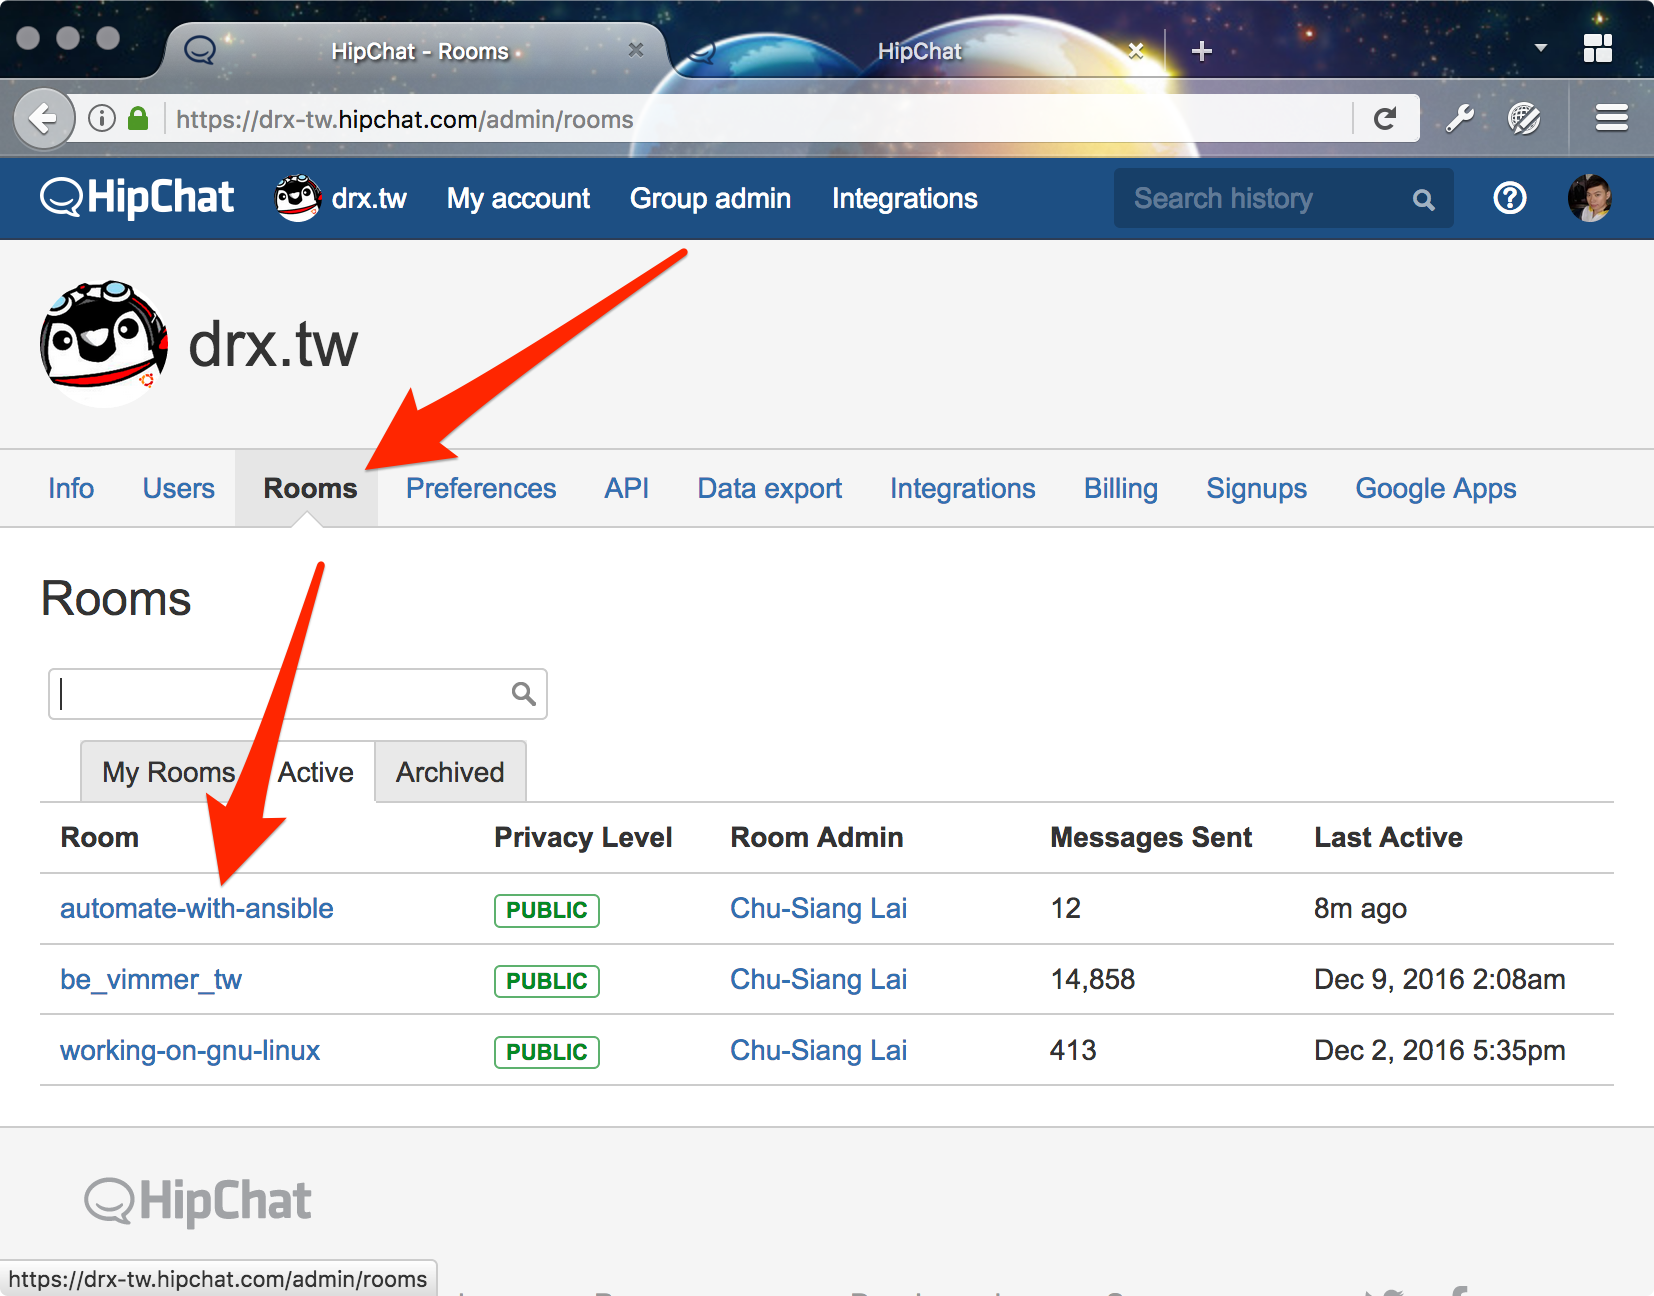Go to the Preferences admin tab
This screenshot has width=1654, height=1296.
click(481, 488)
